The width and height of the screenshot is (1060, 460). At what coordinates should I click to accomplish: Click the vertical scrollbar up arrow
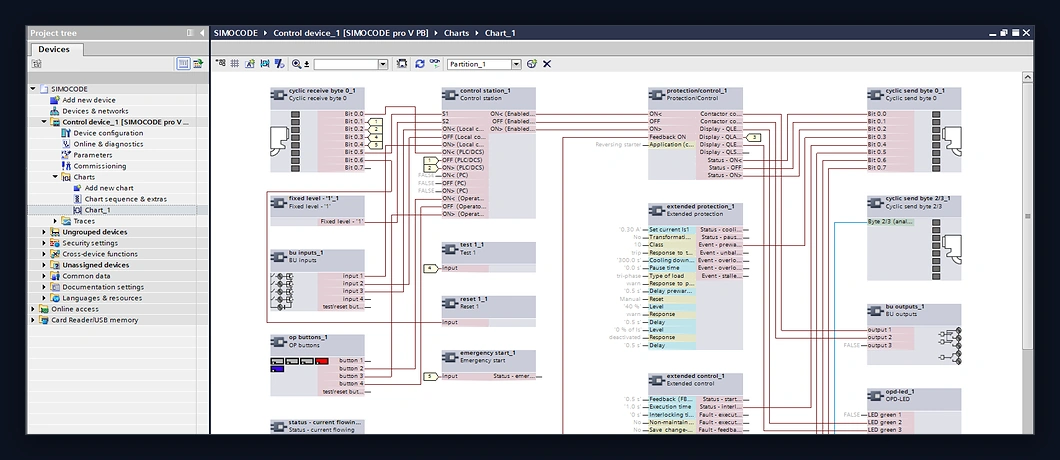(1028, 78)
